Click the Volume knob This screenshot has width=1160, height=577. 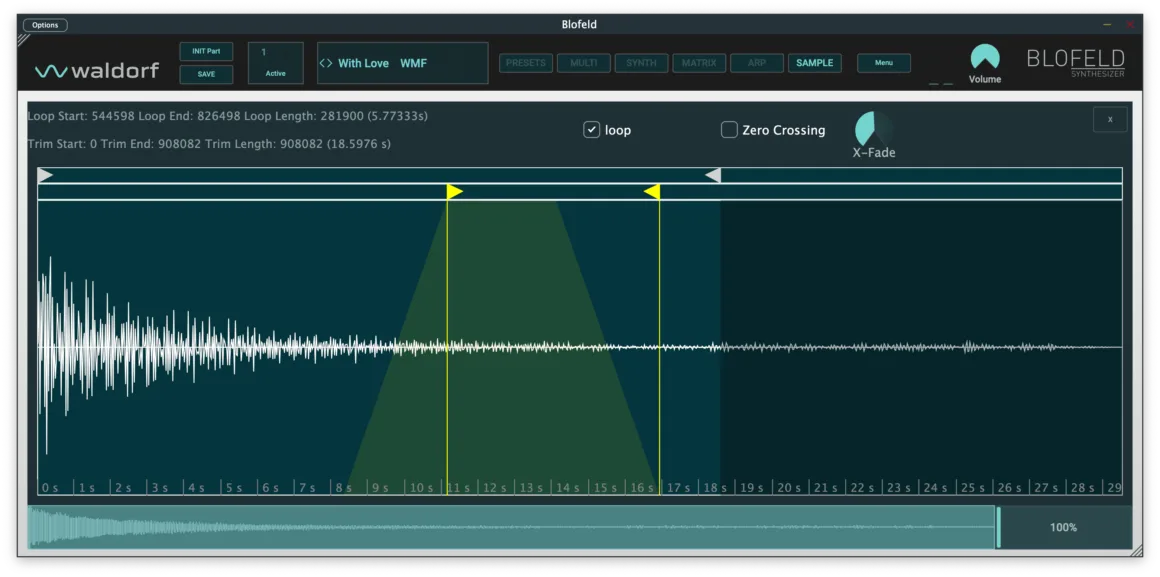[984, 58]
